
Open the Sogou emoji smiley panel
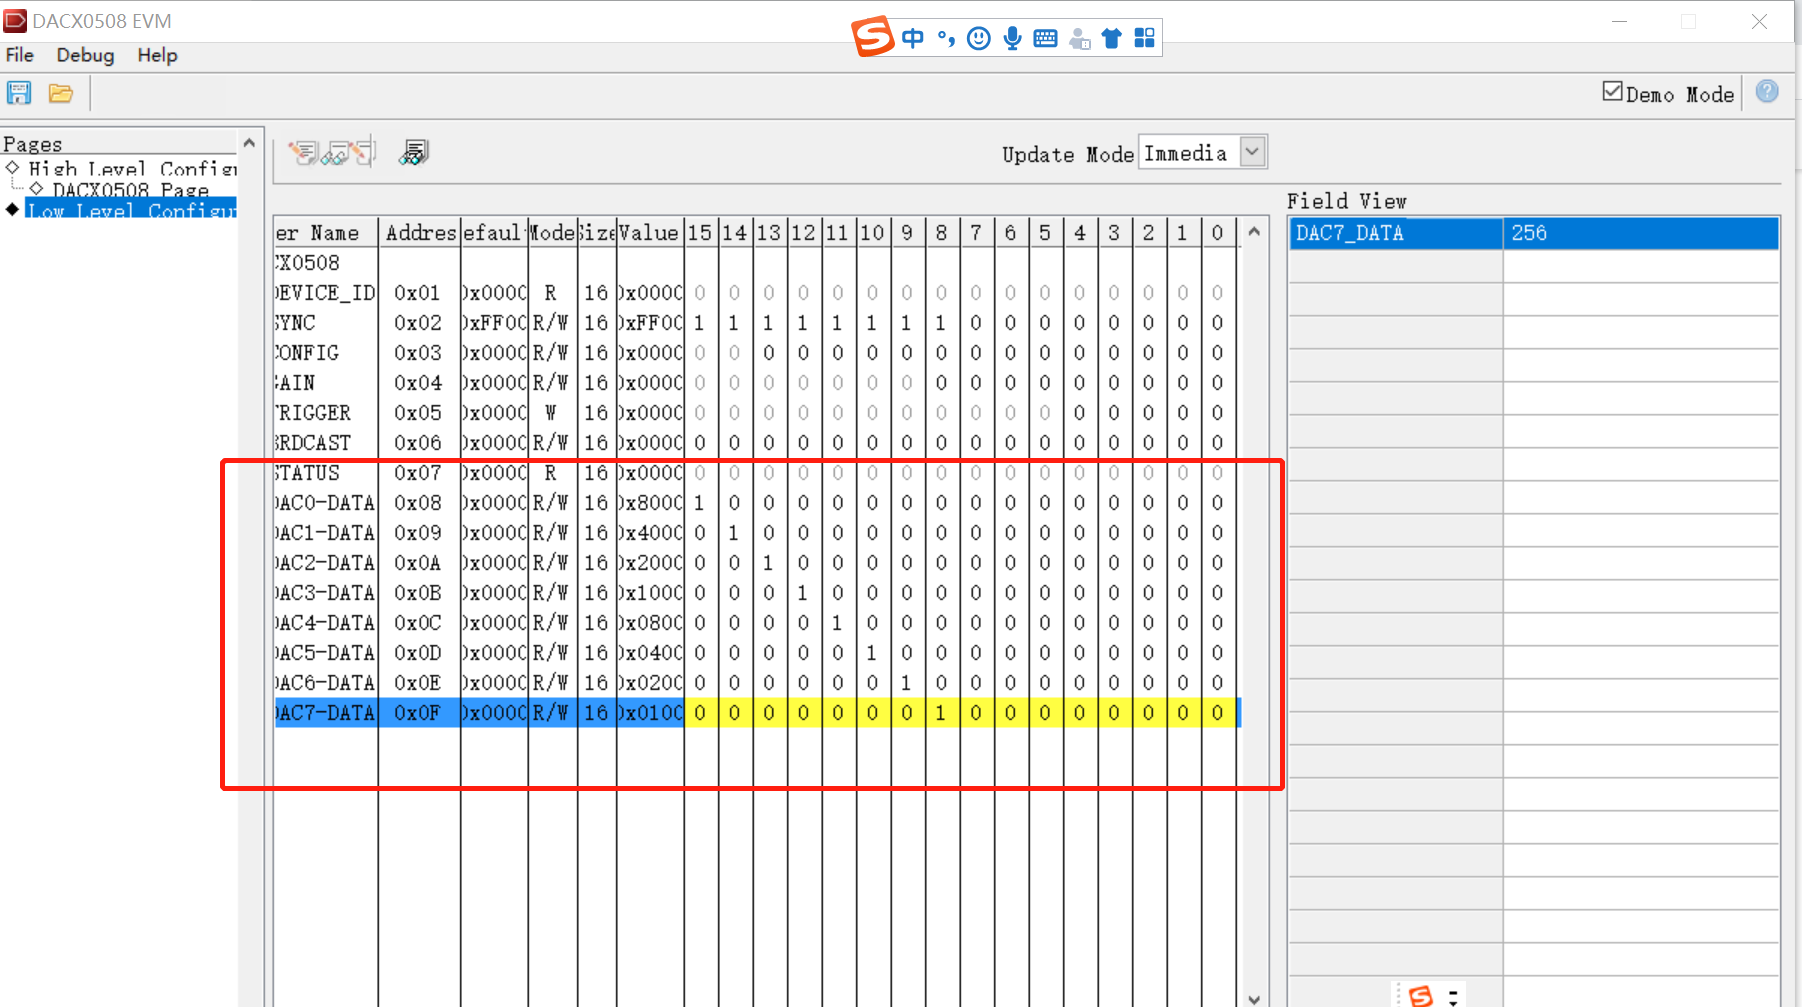[979, 38]
